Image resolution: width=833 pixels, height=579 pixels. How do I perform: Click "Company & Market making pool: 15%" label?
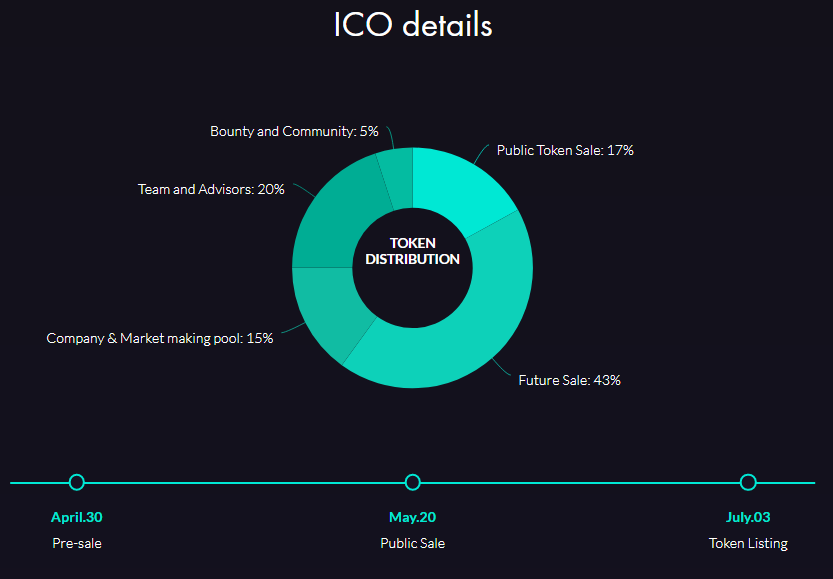click(x=160, y=338)
